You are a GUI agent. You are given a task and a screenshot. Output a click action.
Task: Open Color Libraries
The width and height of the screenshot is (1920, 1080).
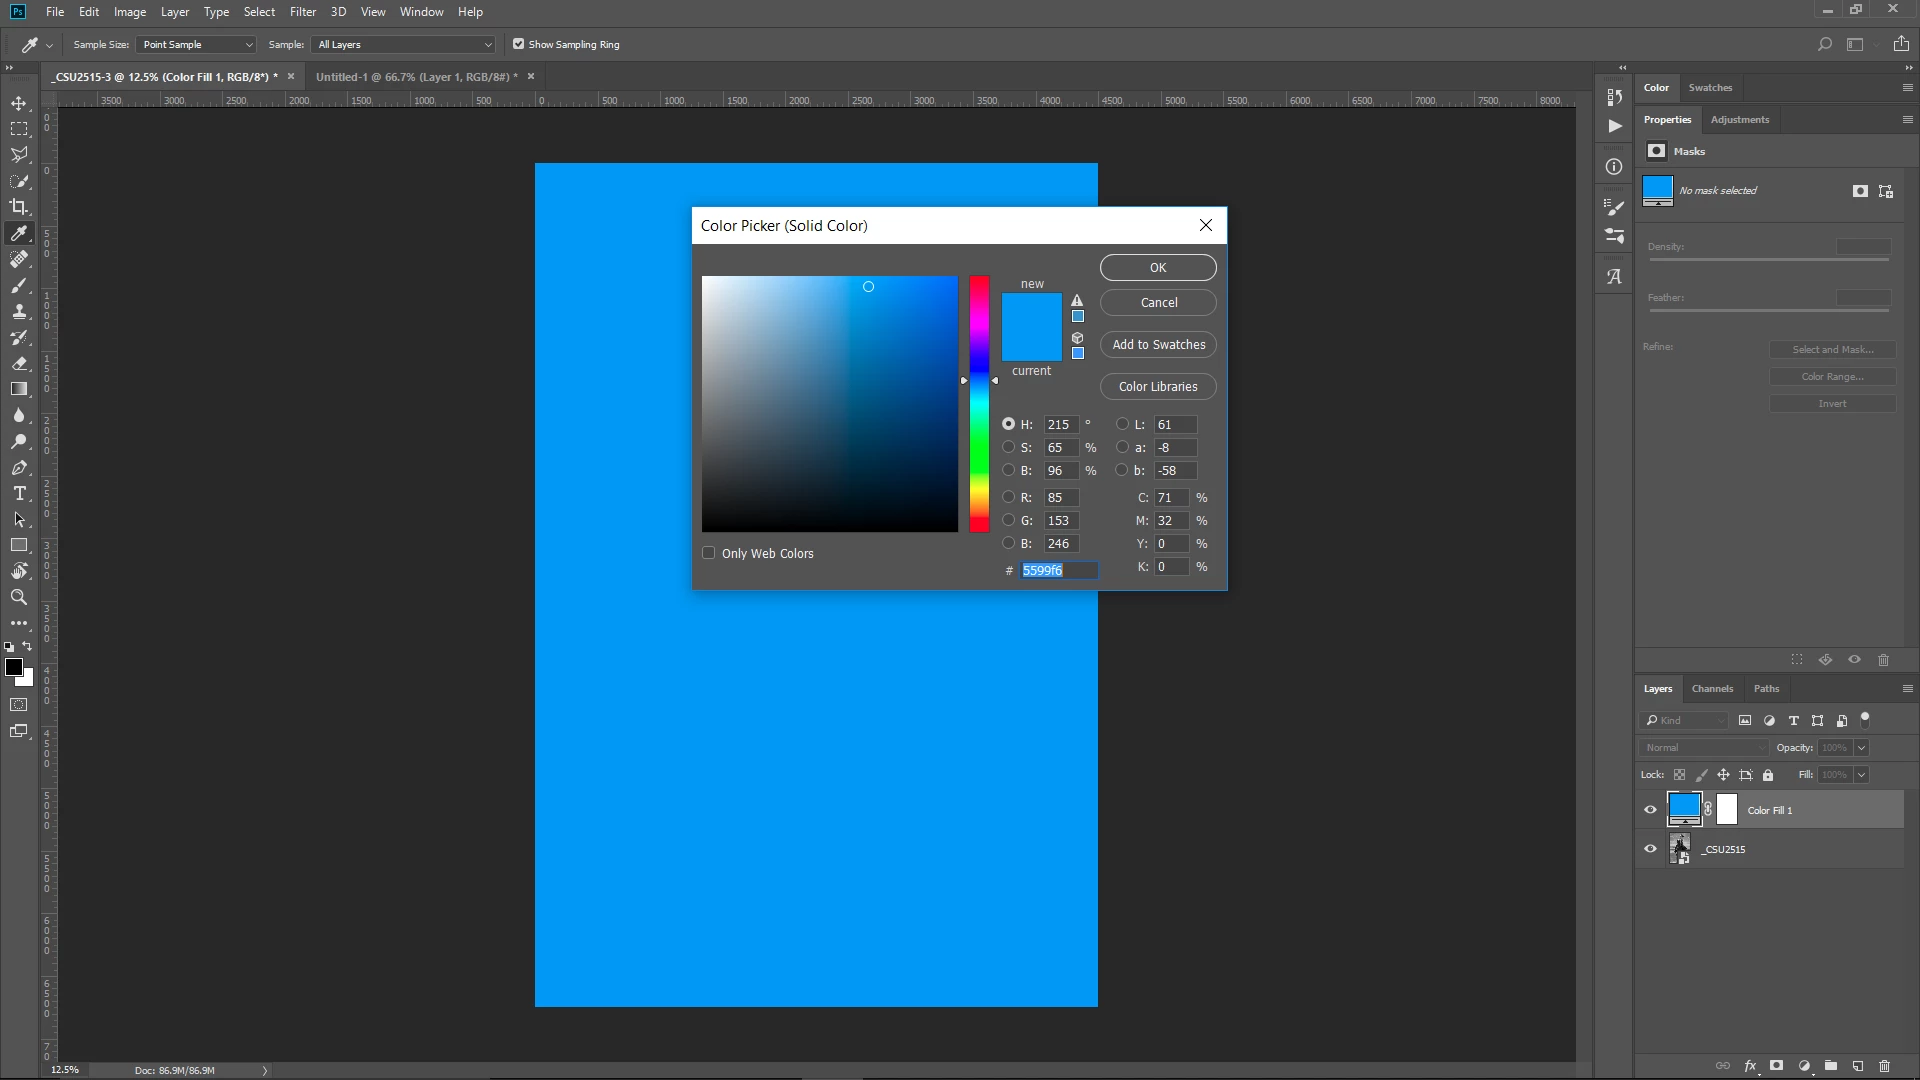pos(1158,387)
